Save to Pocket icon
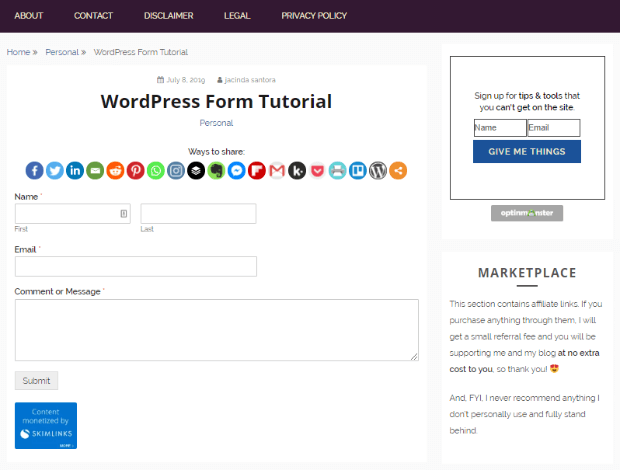This screenshot has height=470, width=620. coord(317,171)
